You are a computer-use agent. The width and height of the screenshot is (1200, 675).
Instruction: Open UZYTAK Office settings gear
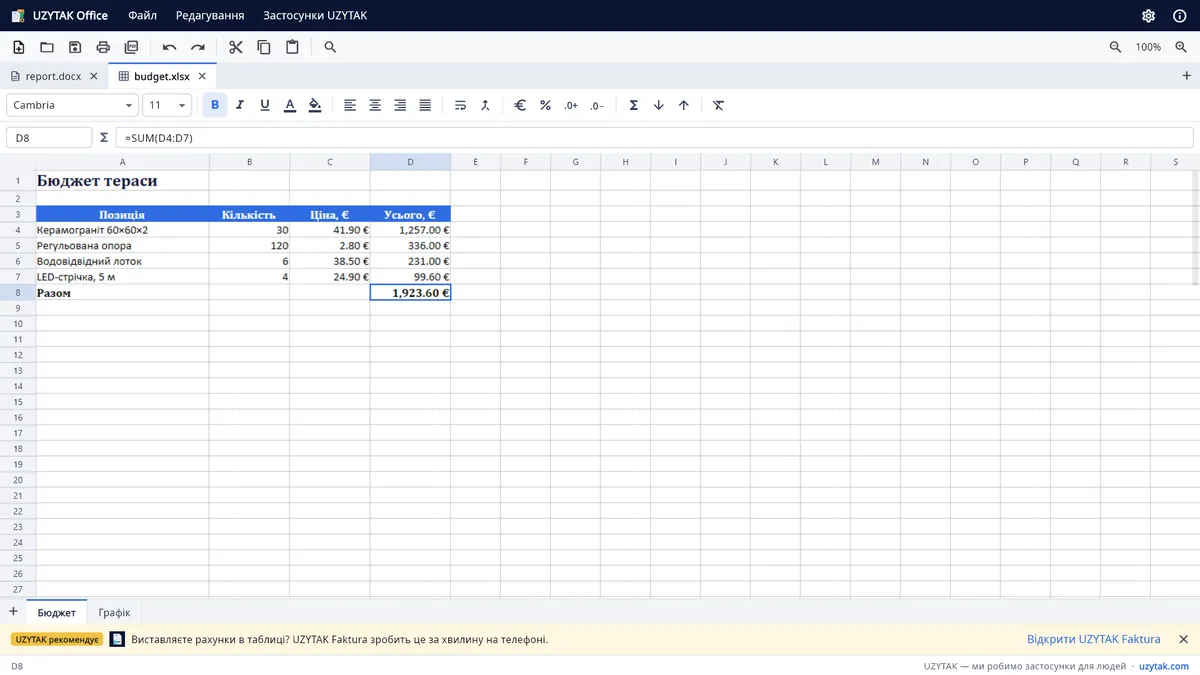tap(1149, 16)
